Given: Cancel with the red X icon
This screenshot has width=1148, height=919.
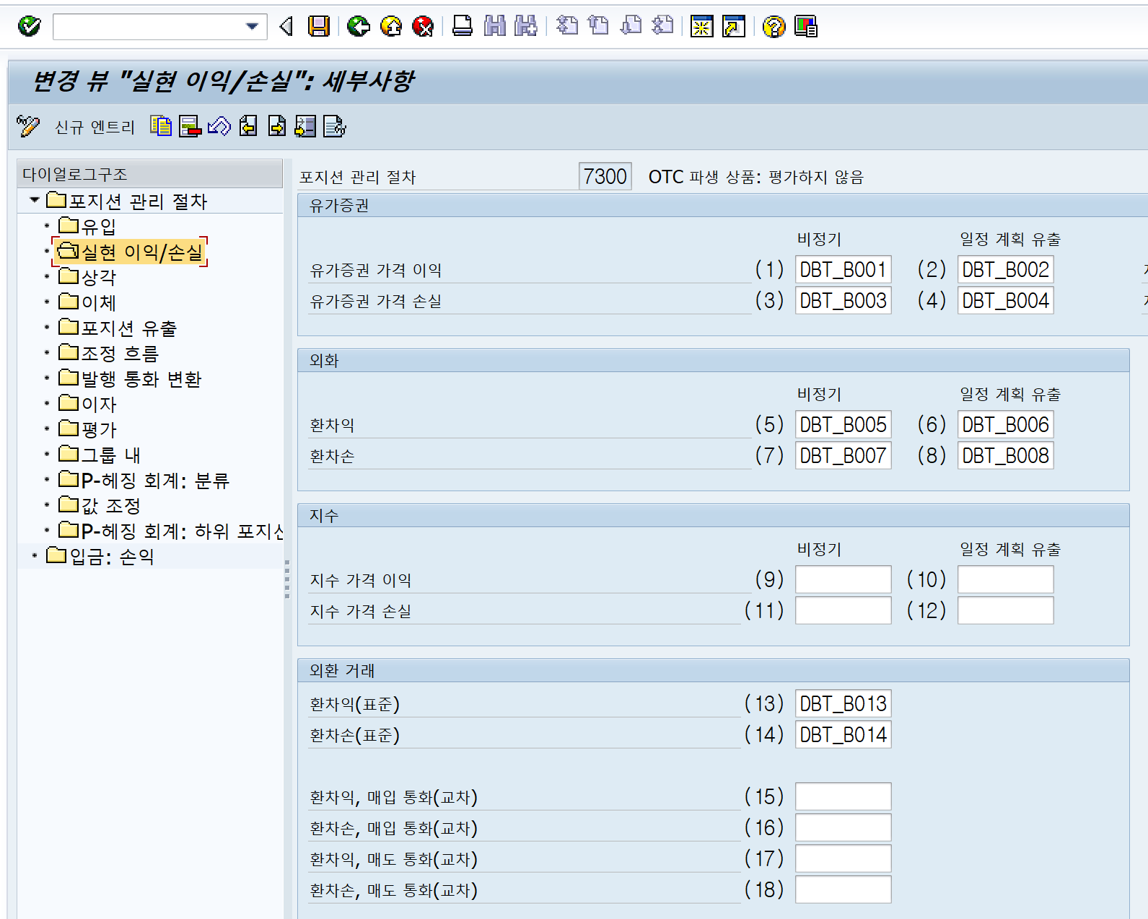Looking at the screenshot, I should pyautogui.click(x=423, y=27).
